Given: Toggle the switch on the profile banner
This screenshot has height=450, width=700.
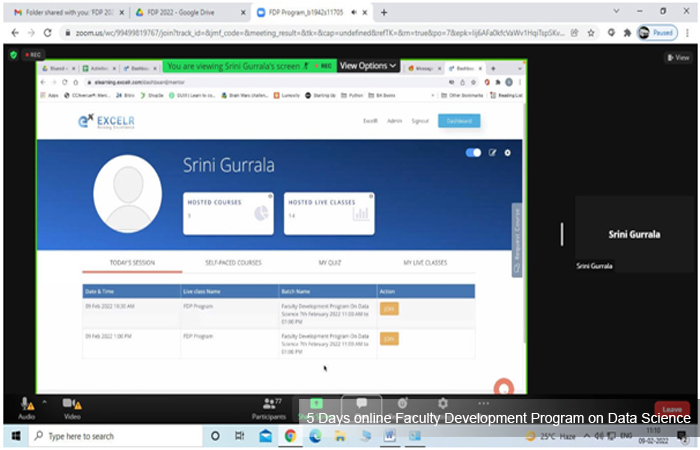Looking at the screenshot, I should pos(473,153).
